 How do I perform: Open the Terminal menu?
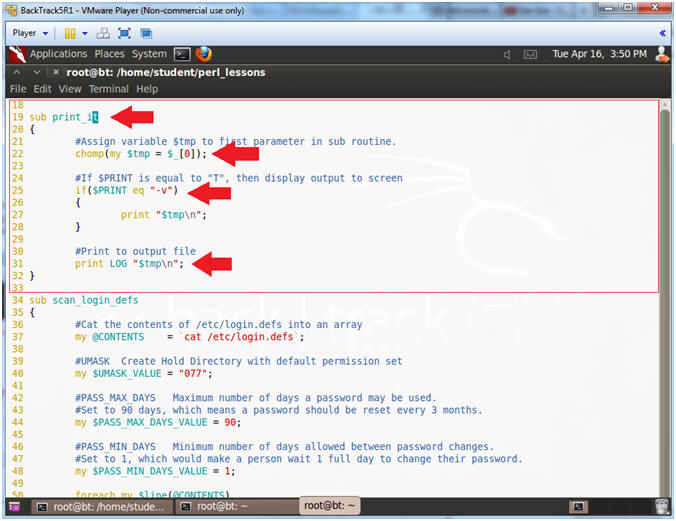tap(109, 89)
